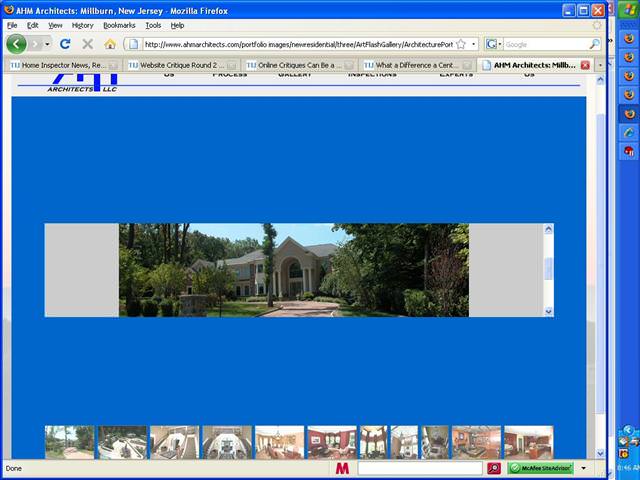Reload the current page
The height and width of the screenshot is (480, 640).
pyautogui.click(x=65, y=44)
